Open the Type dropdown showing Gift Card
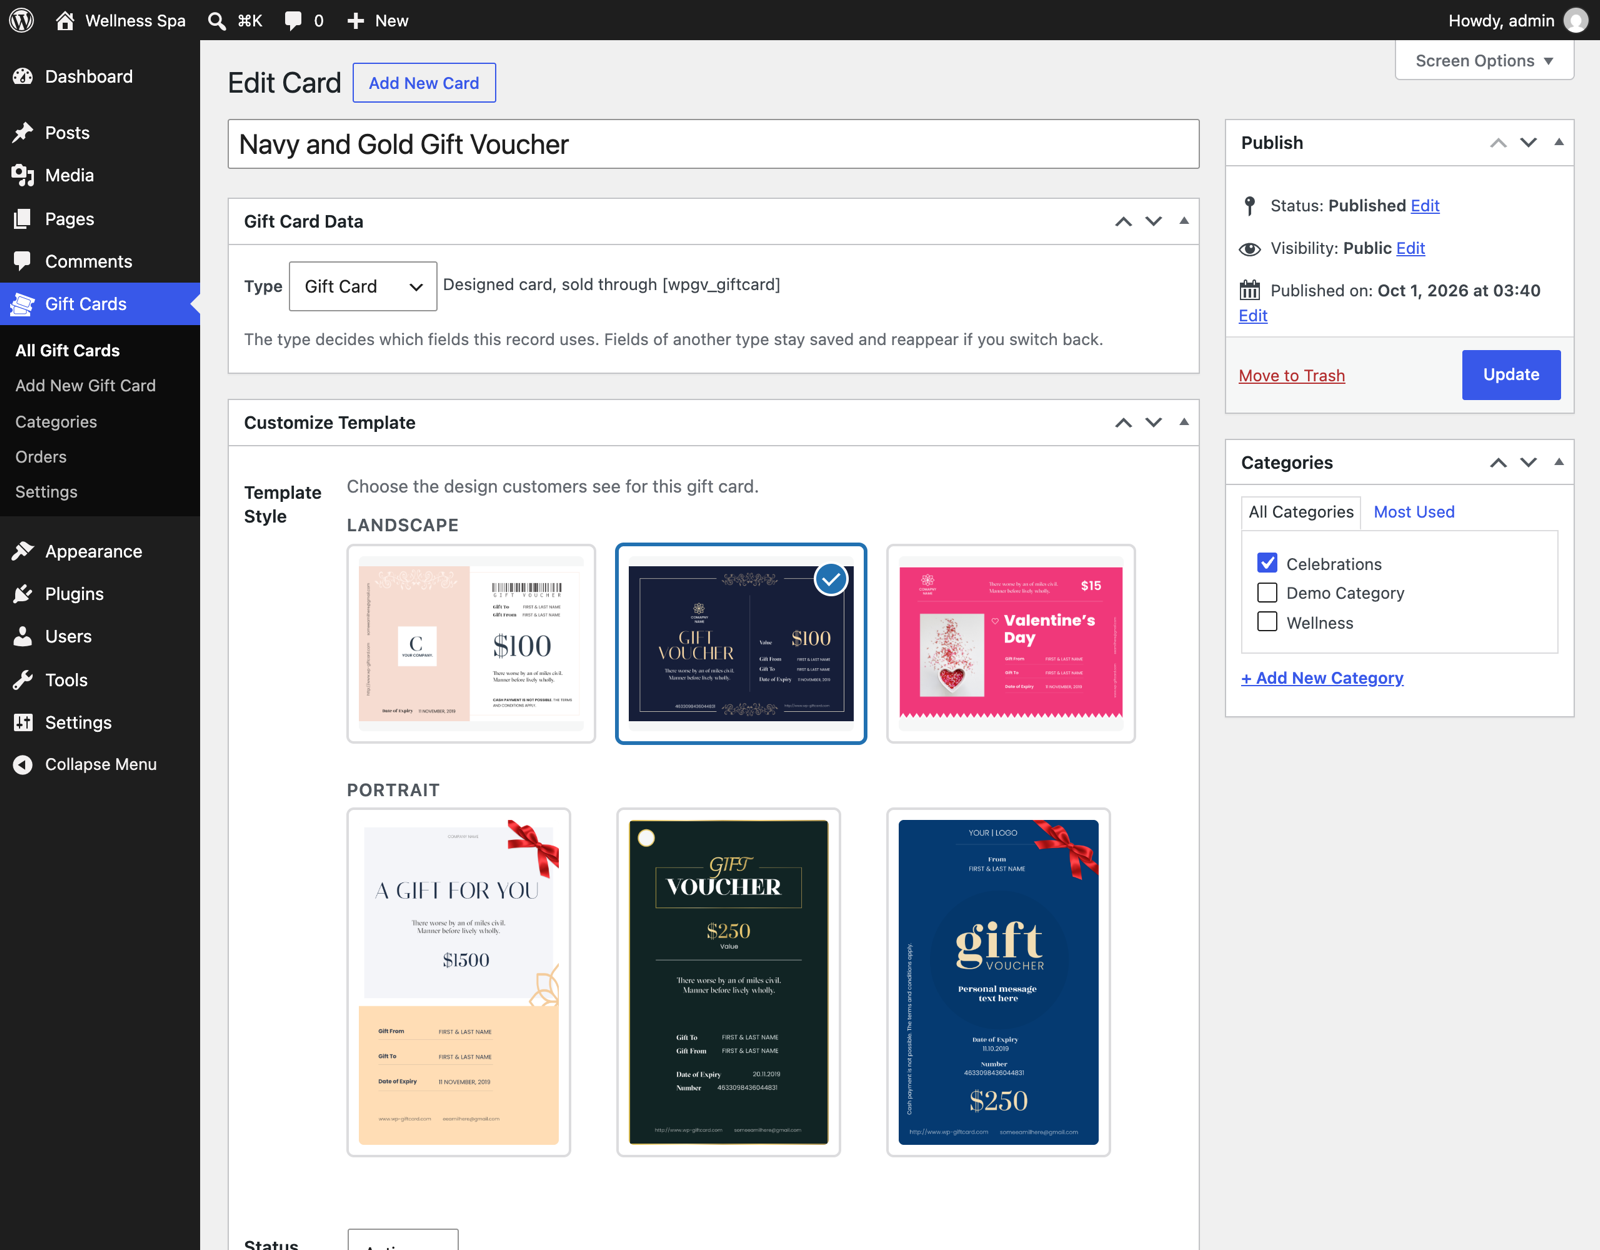This screenshot has width=1600, height=1250. coord(363,286)
